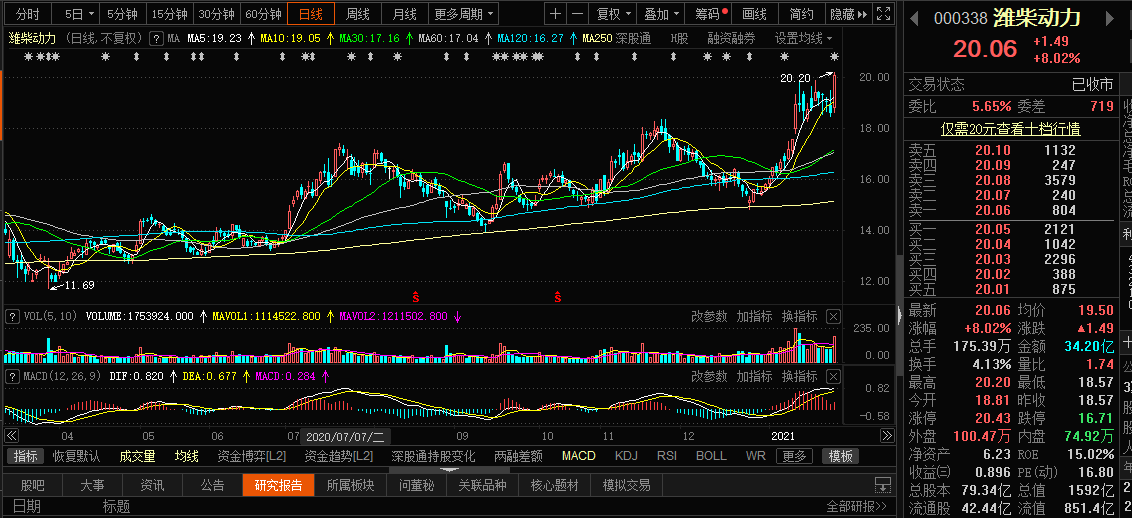The height and width of the screenshot is (518, 1132).
Task: Hide the side panel with the 隐藏 arrows button
Action: 848,14
